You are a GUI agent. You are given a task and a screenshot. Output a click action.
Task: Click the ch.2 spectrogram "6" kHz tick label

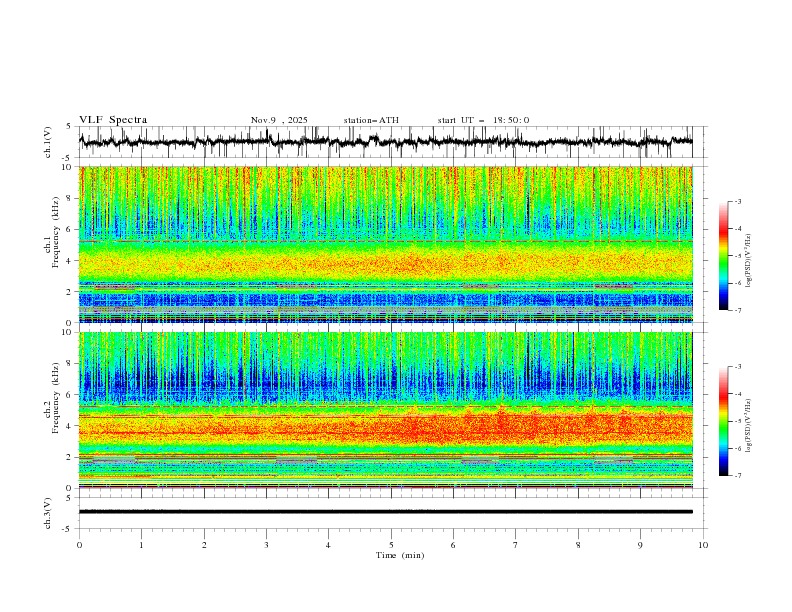(71, 395)
